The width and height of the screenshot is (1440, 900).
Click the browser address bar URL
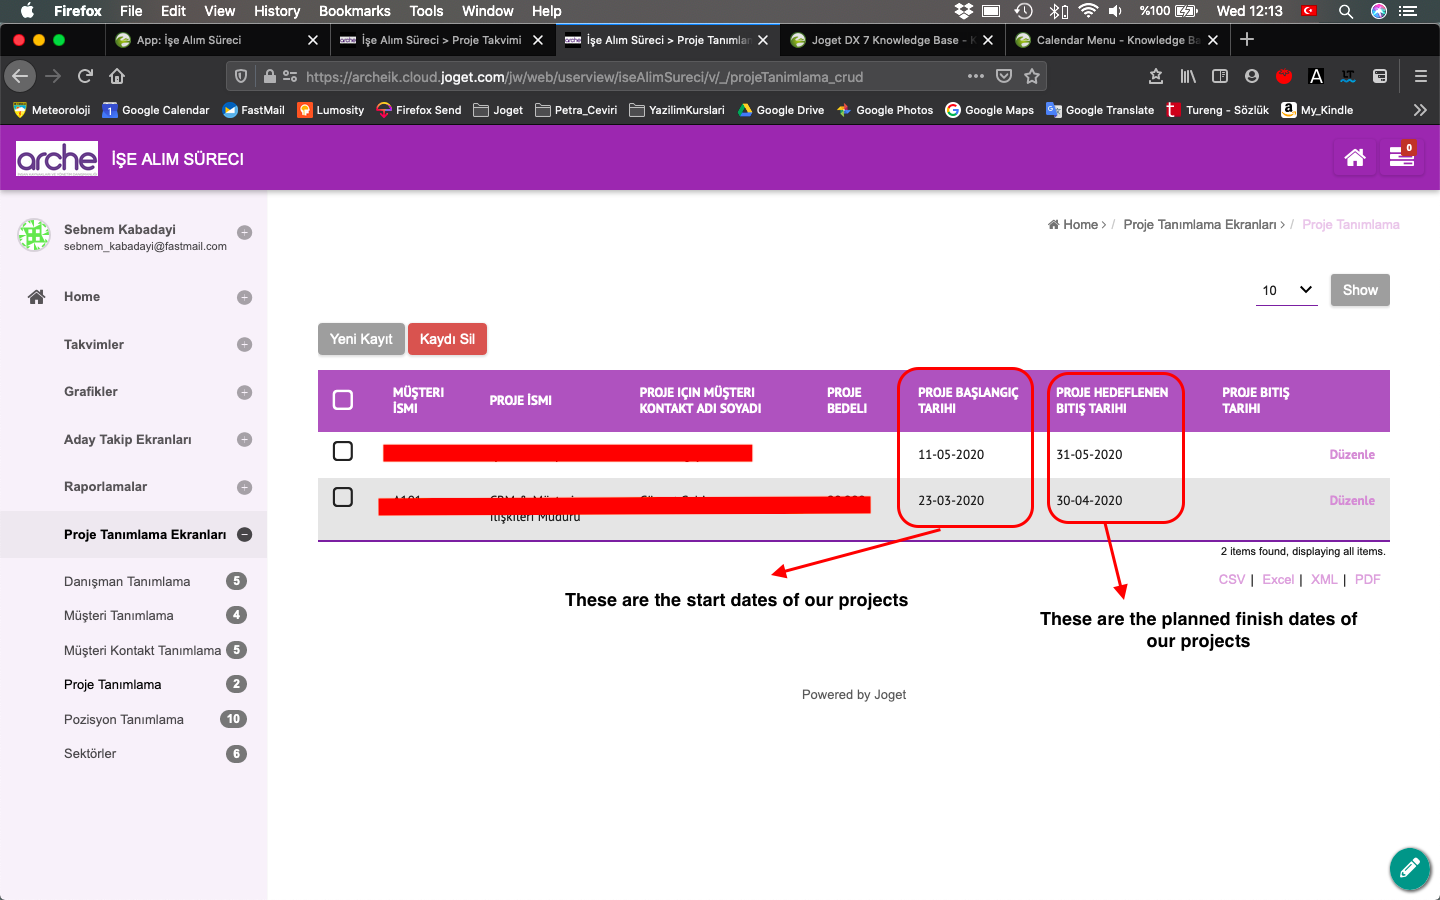(x=584, y=77)
